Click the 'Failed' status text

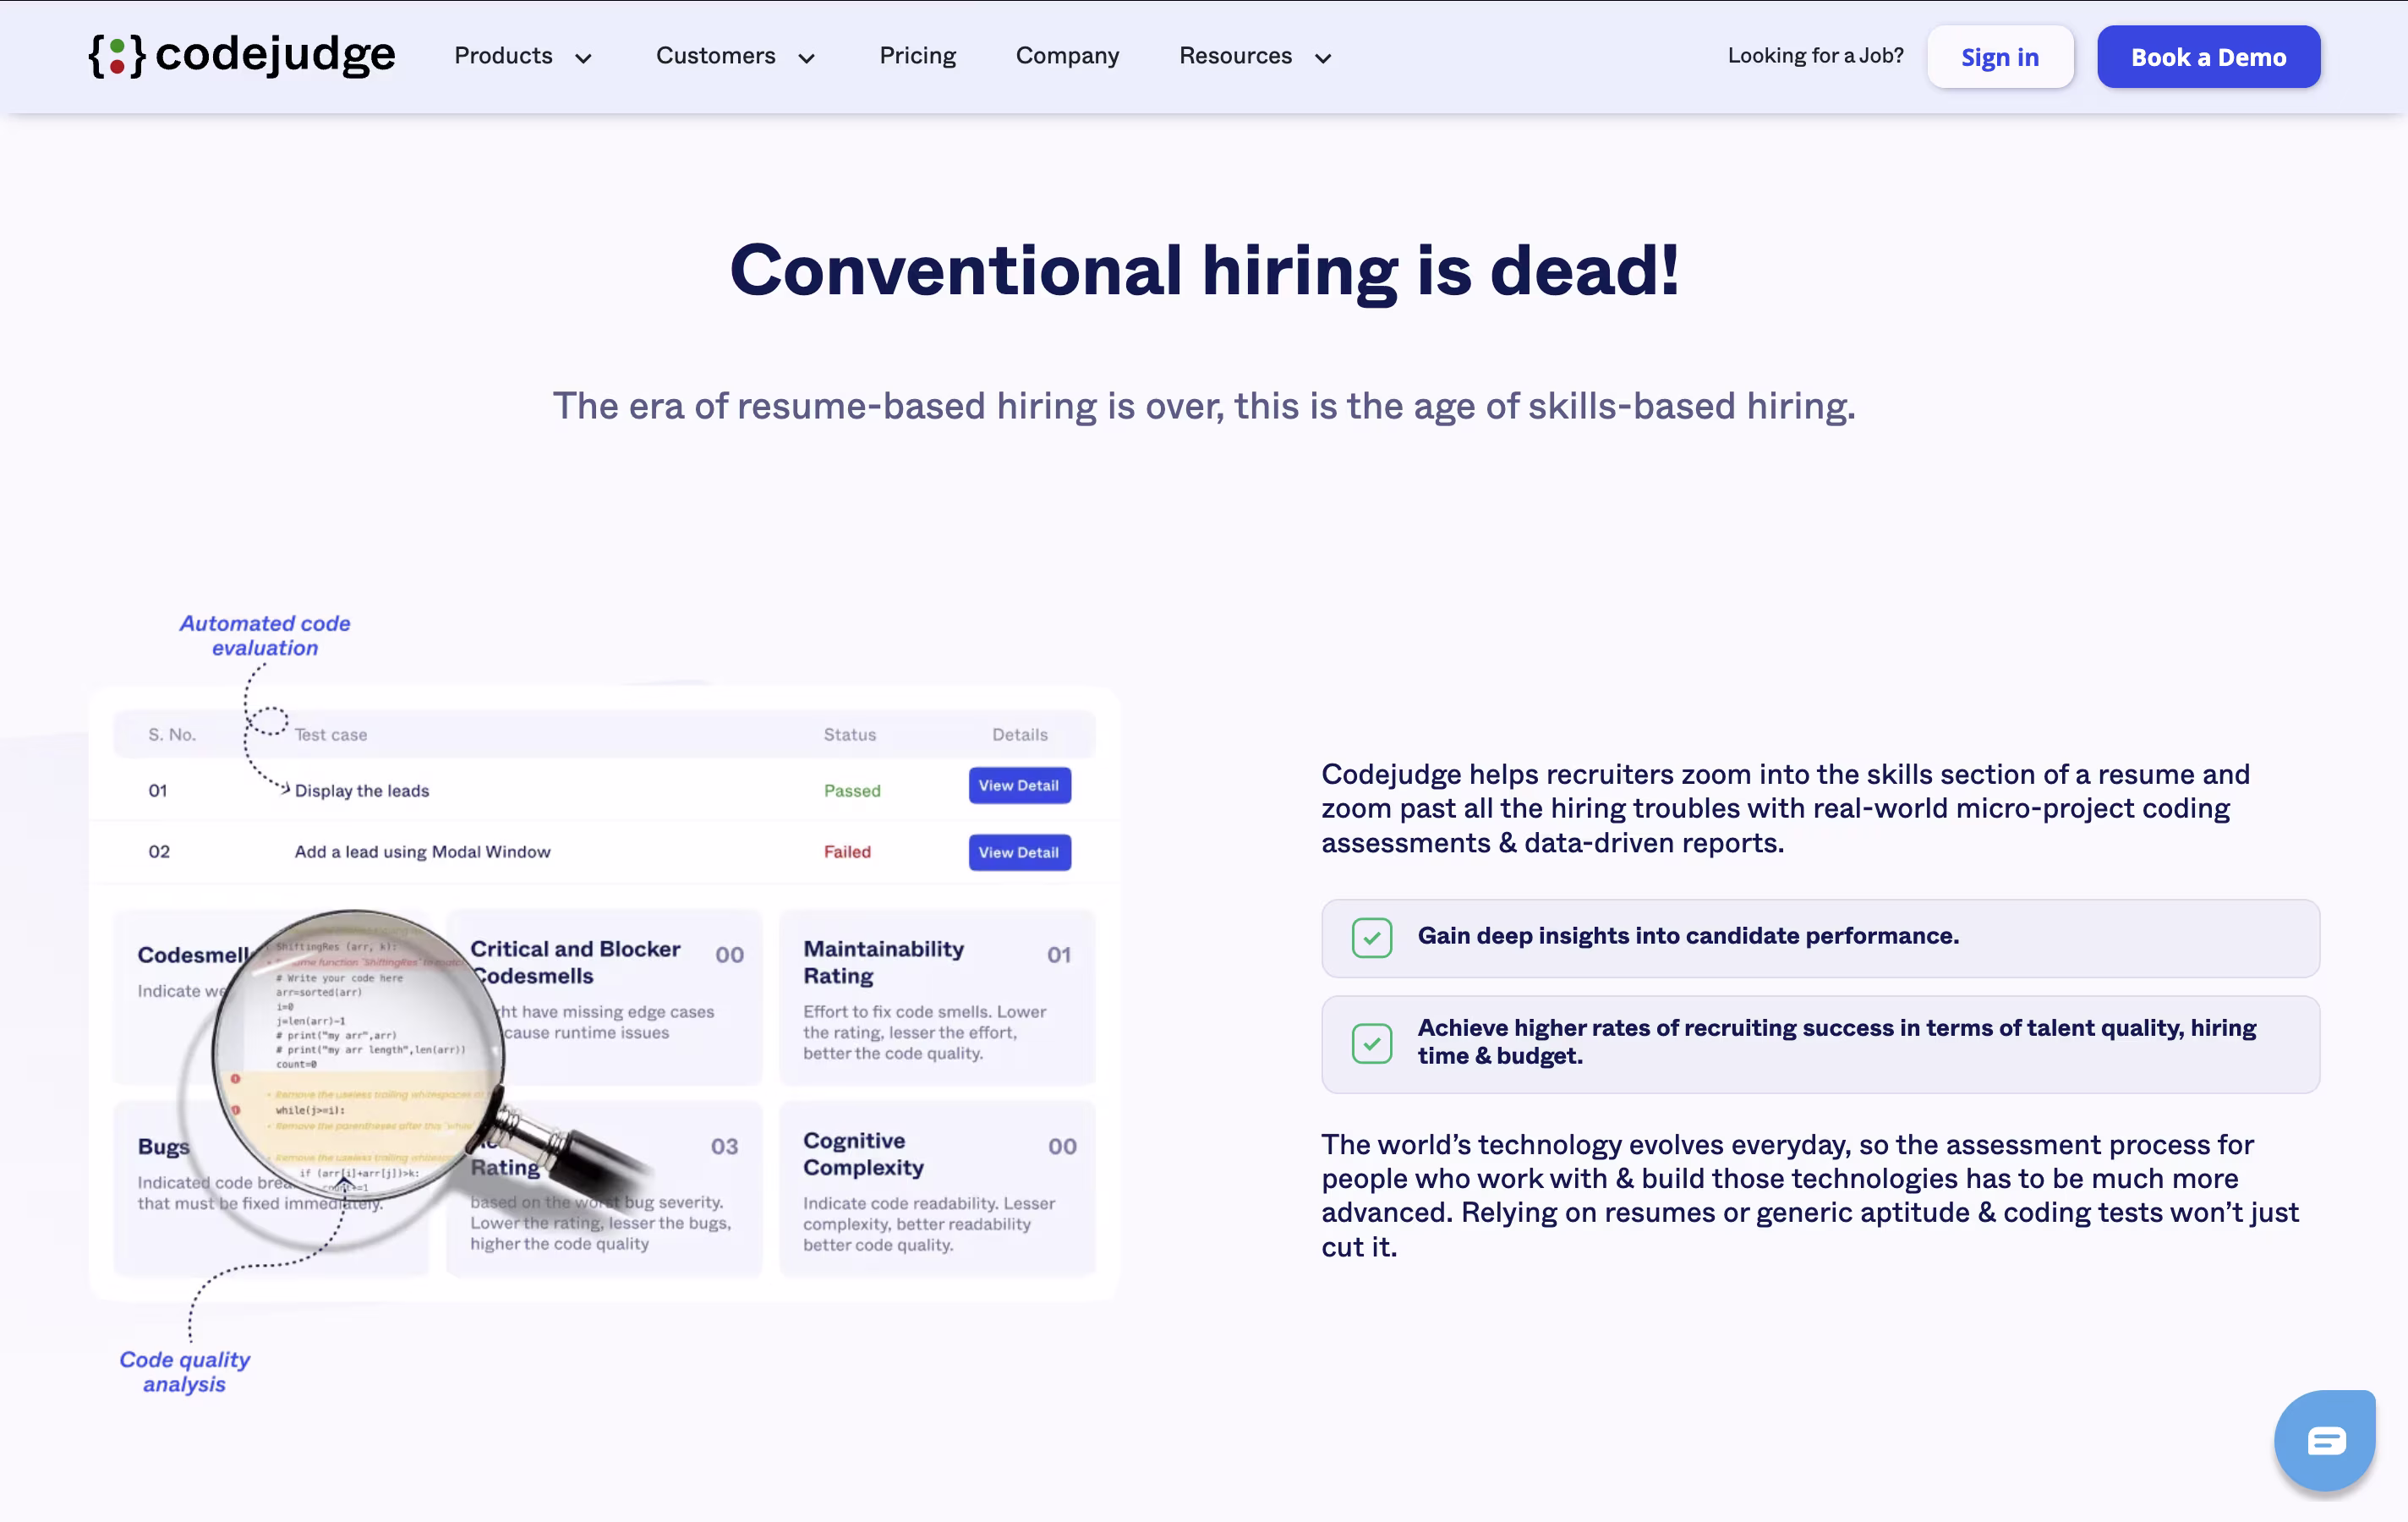847,851
